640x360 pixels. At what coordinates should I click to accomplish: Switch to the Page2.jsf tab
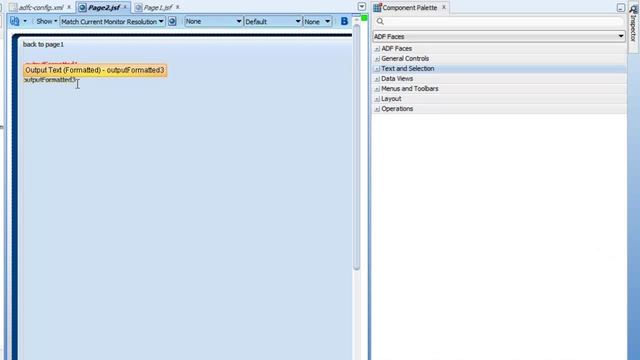[x=104, y=7]
